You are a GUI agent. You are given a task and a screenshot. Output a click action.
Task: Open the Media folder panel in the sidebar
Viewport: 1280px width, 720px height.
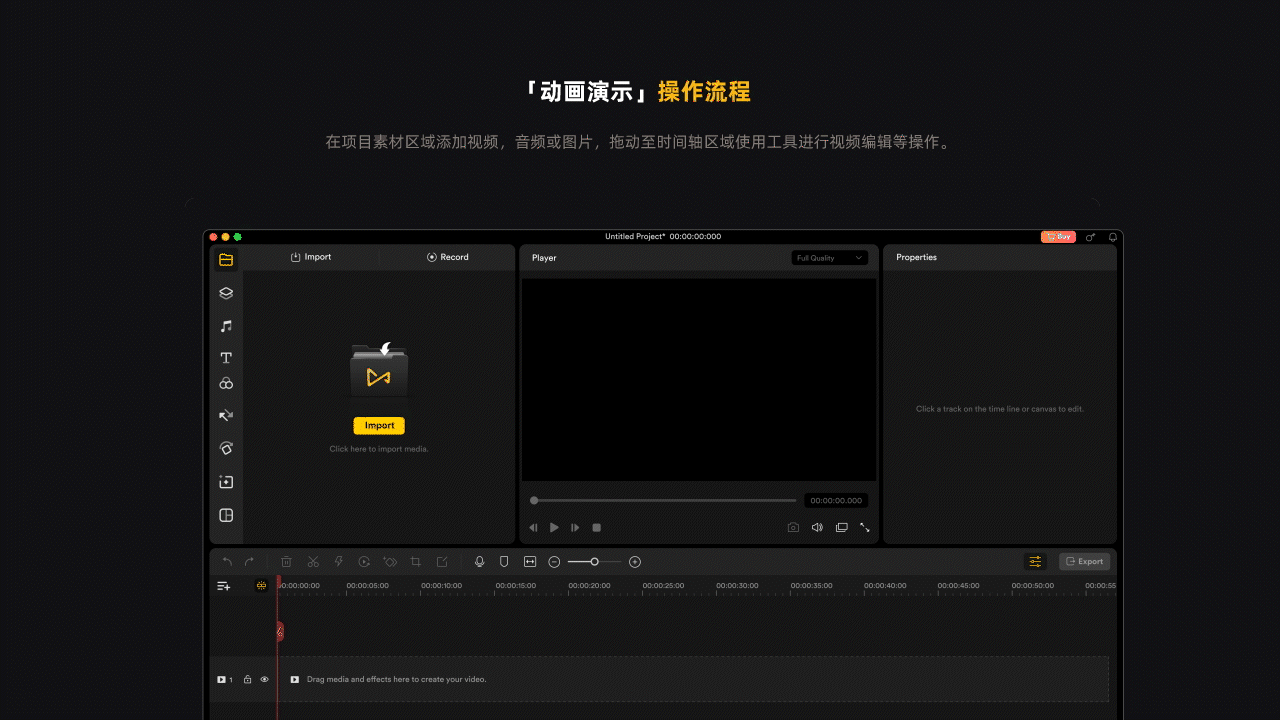[x=226, y=260]
